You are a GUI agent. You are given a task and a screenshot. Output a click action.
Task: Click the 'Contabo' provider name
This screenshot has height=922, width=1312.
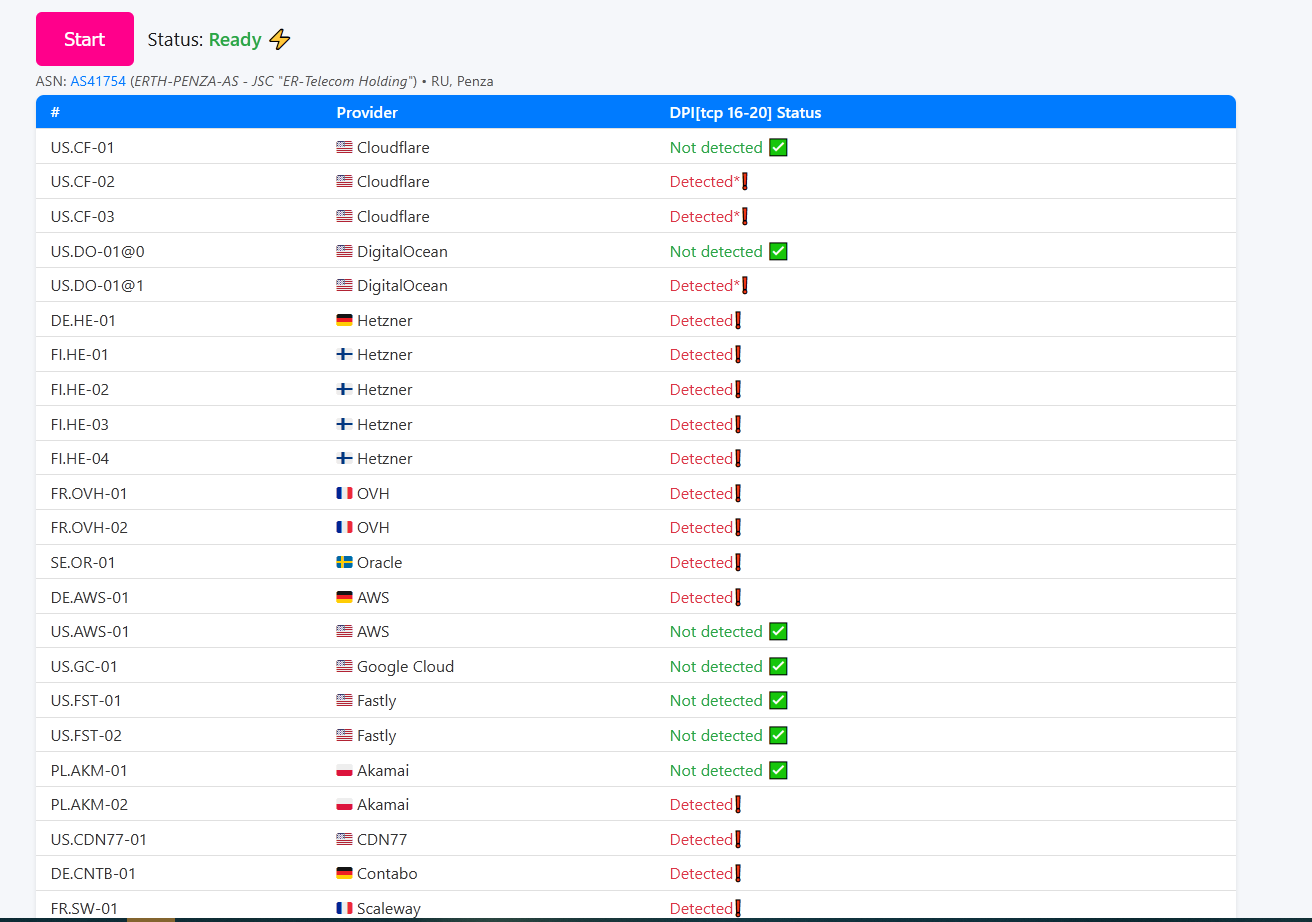(387, 873)
